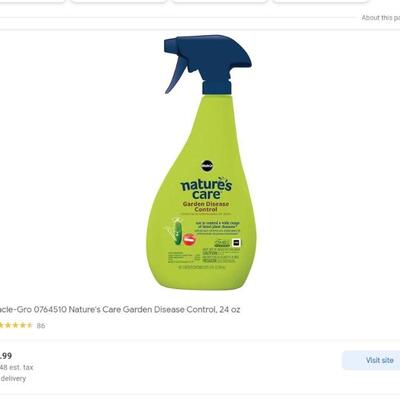This screenshot has width=400, height=400.
Task: Click the blue spray trigger nozzle
Action: click(x=207, y=64)
